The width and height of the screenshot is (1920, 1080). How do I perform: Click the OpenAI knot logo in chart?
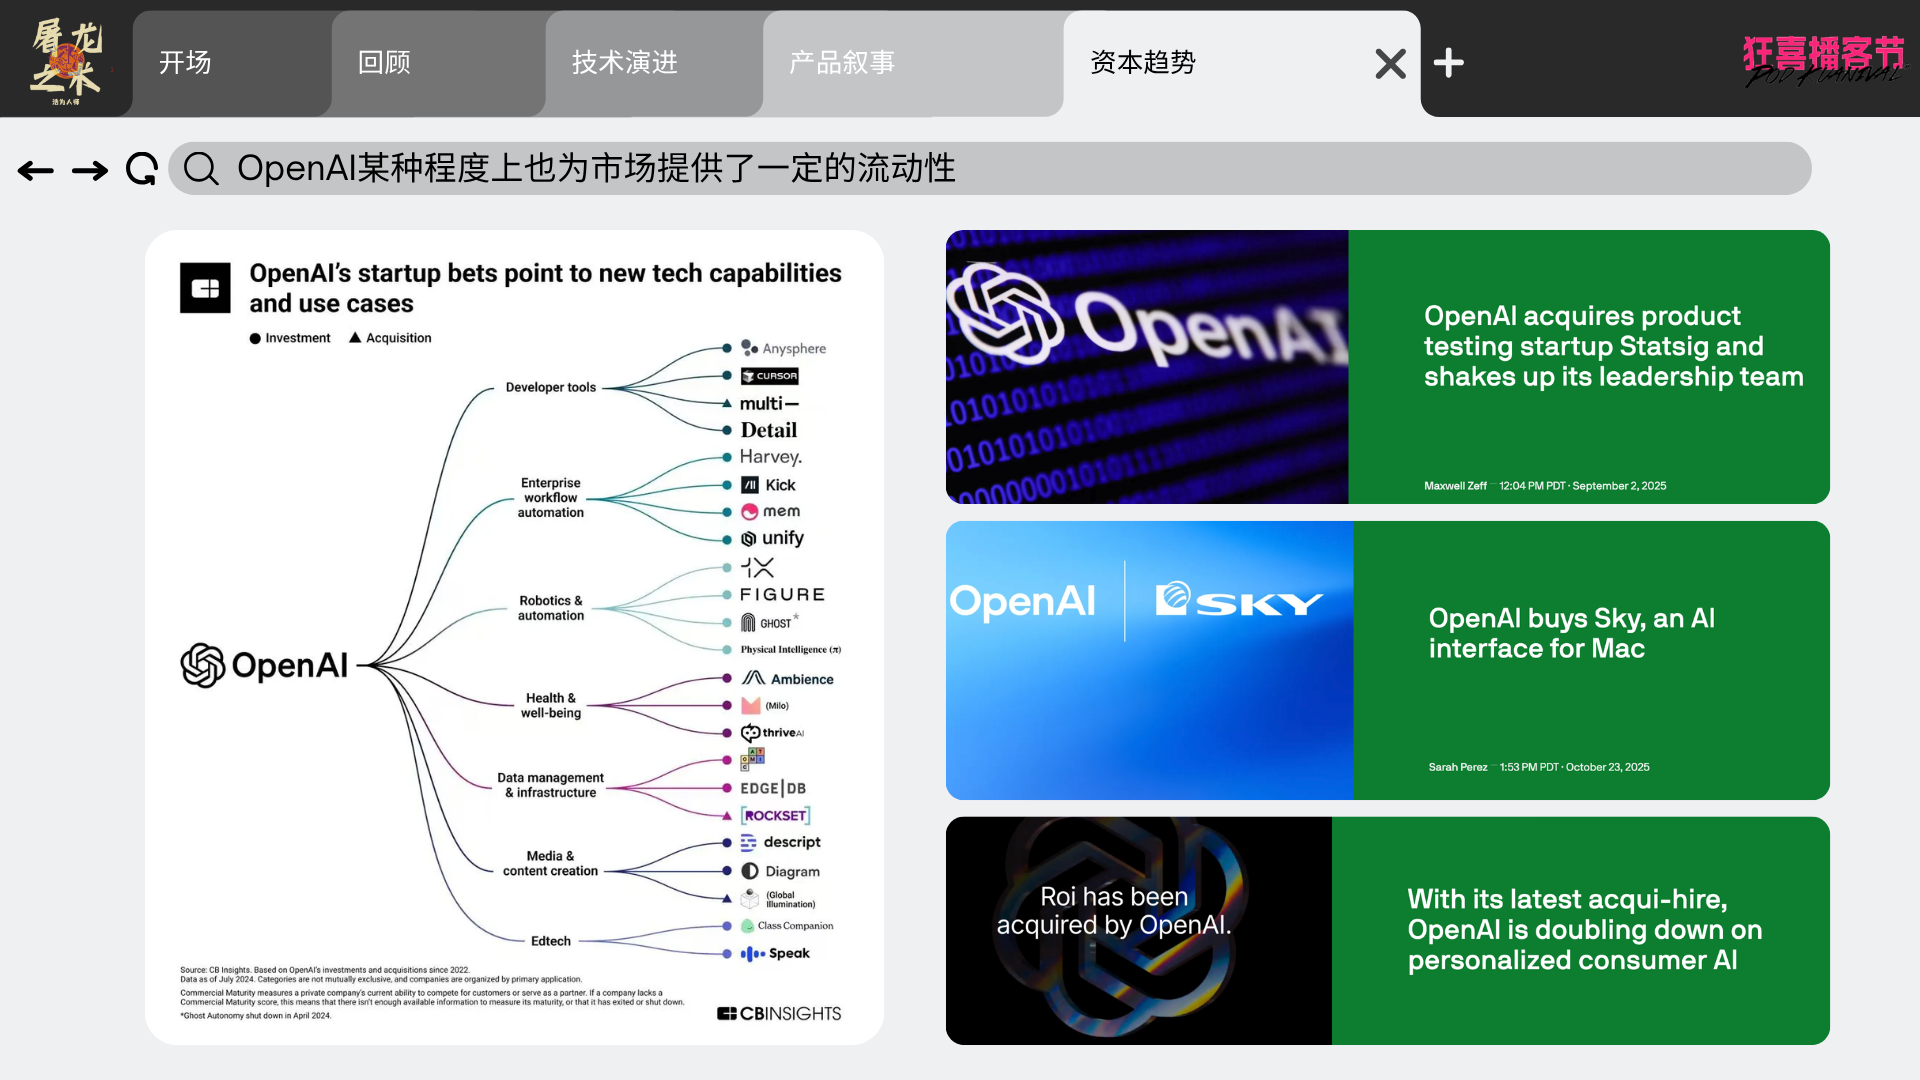[x=203, y=665]
